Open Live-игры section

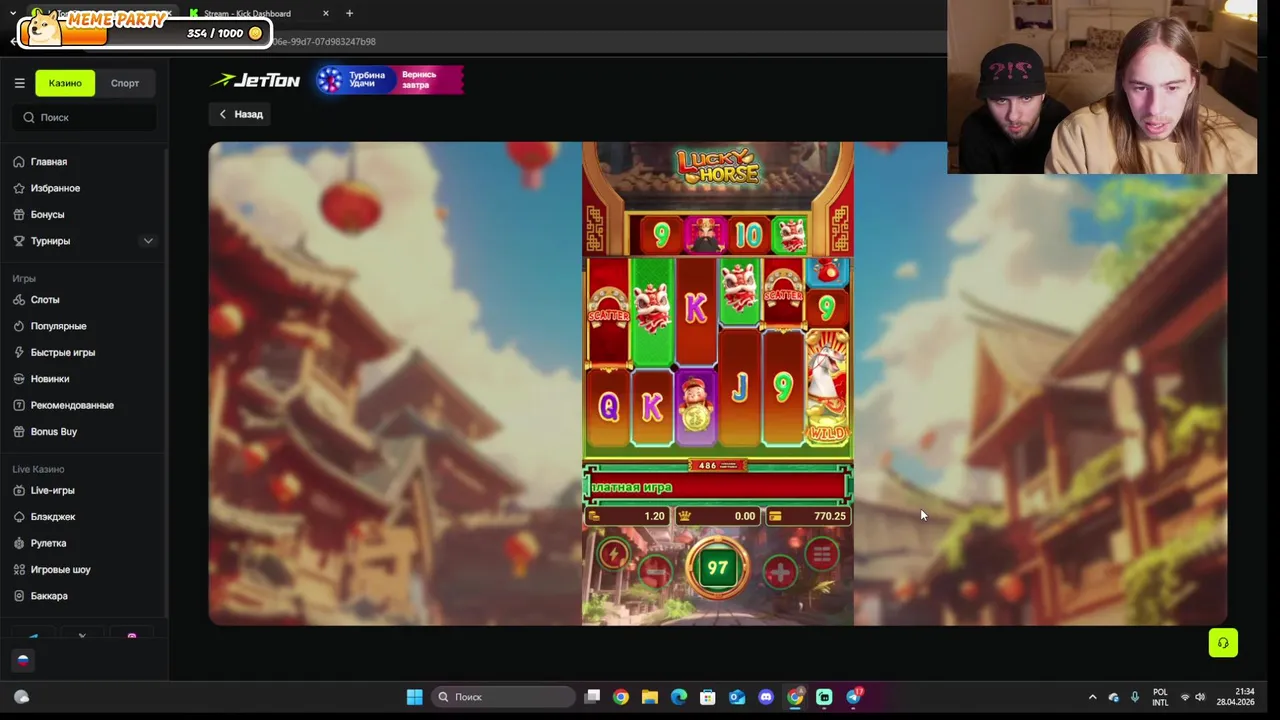tap(52, 491)
